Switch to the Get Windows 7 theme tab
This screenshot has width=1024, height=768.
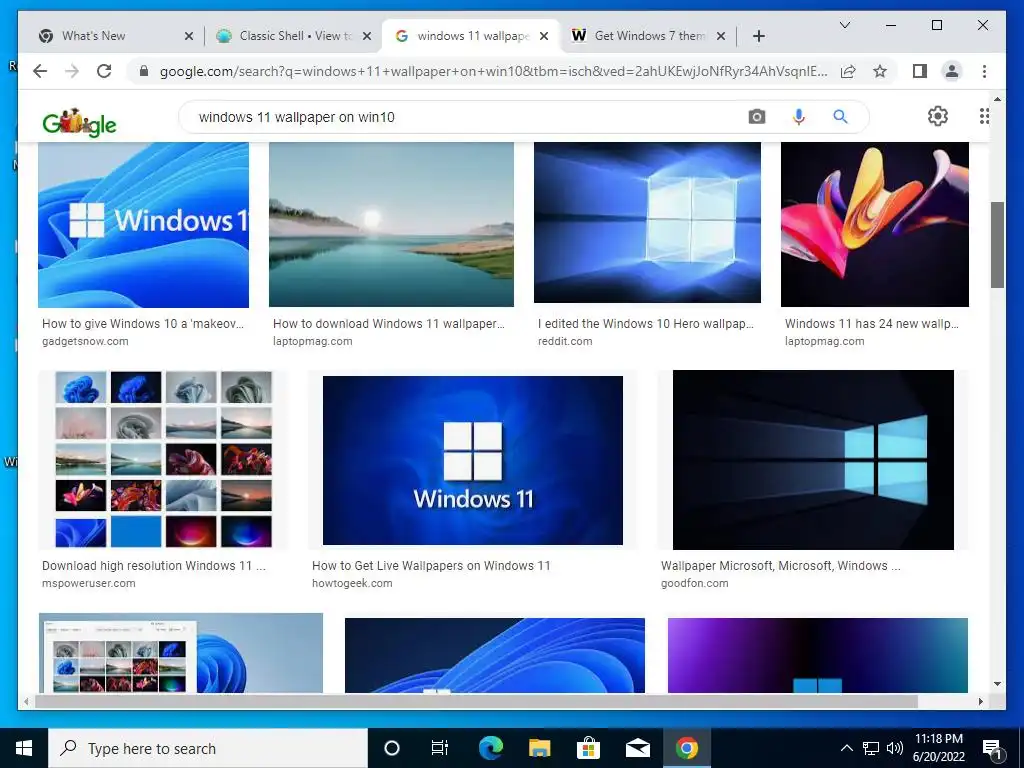point(648,36)
